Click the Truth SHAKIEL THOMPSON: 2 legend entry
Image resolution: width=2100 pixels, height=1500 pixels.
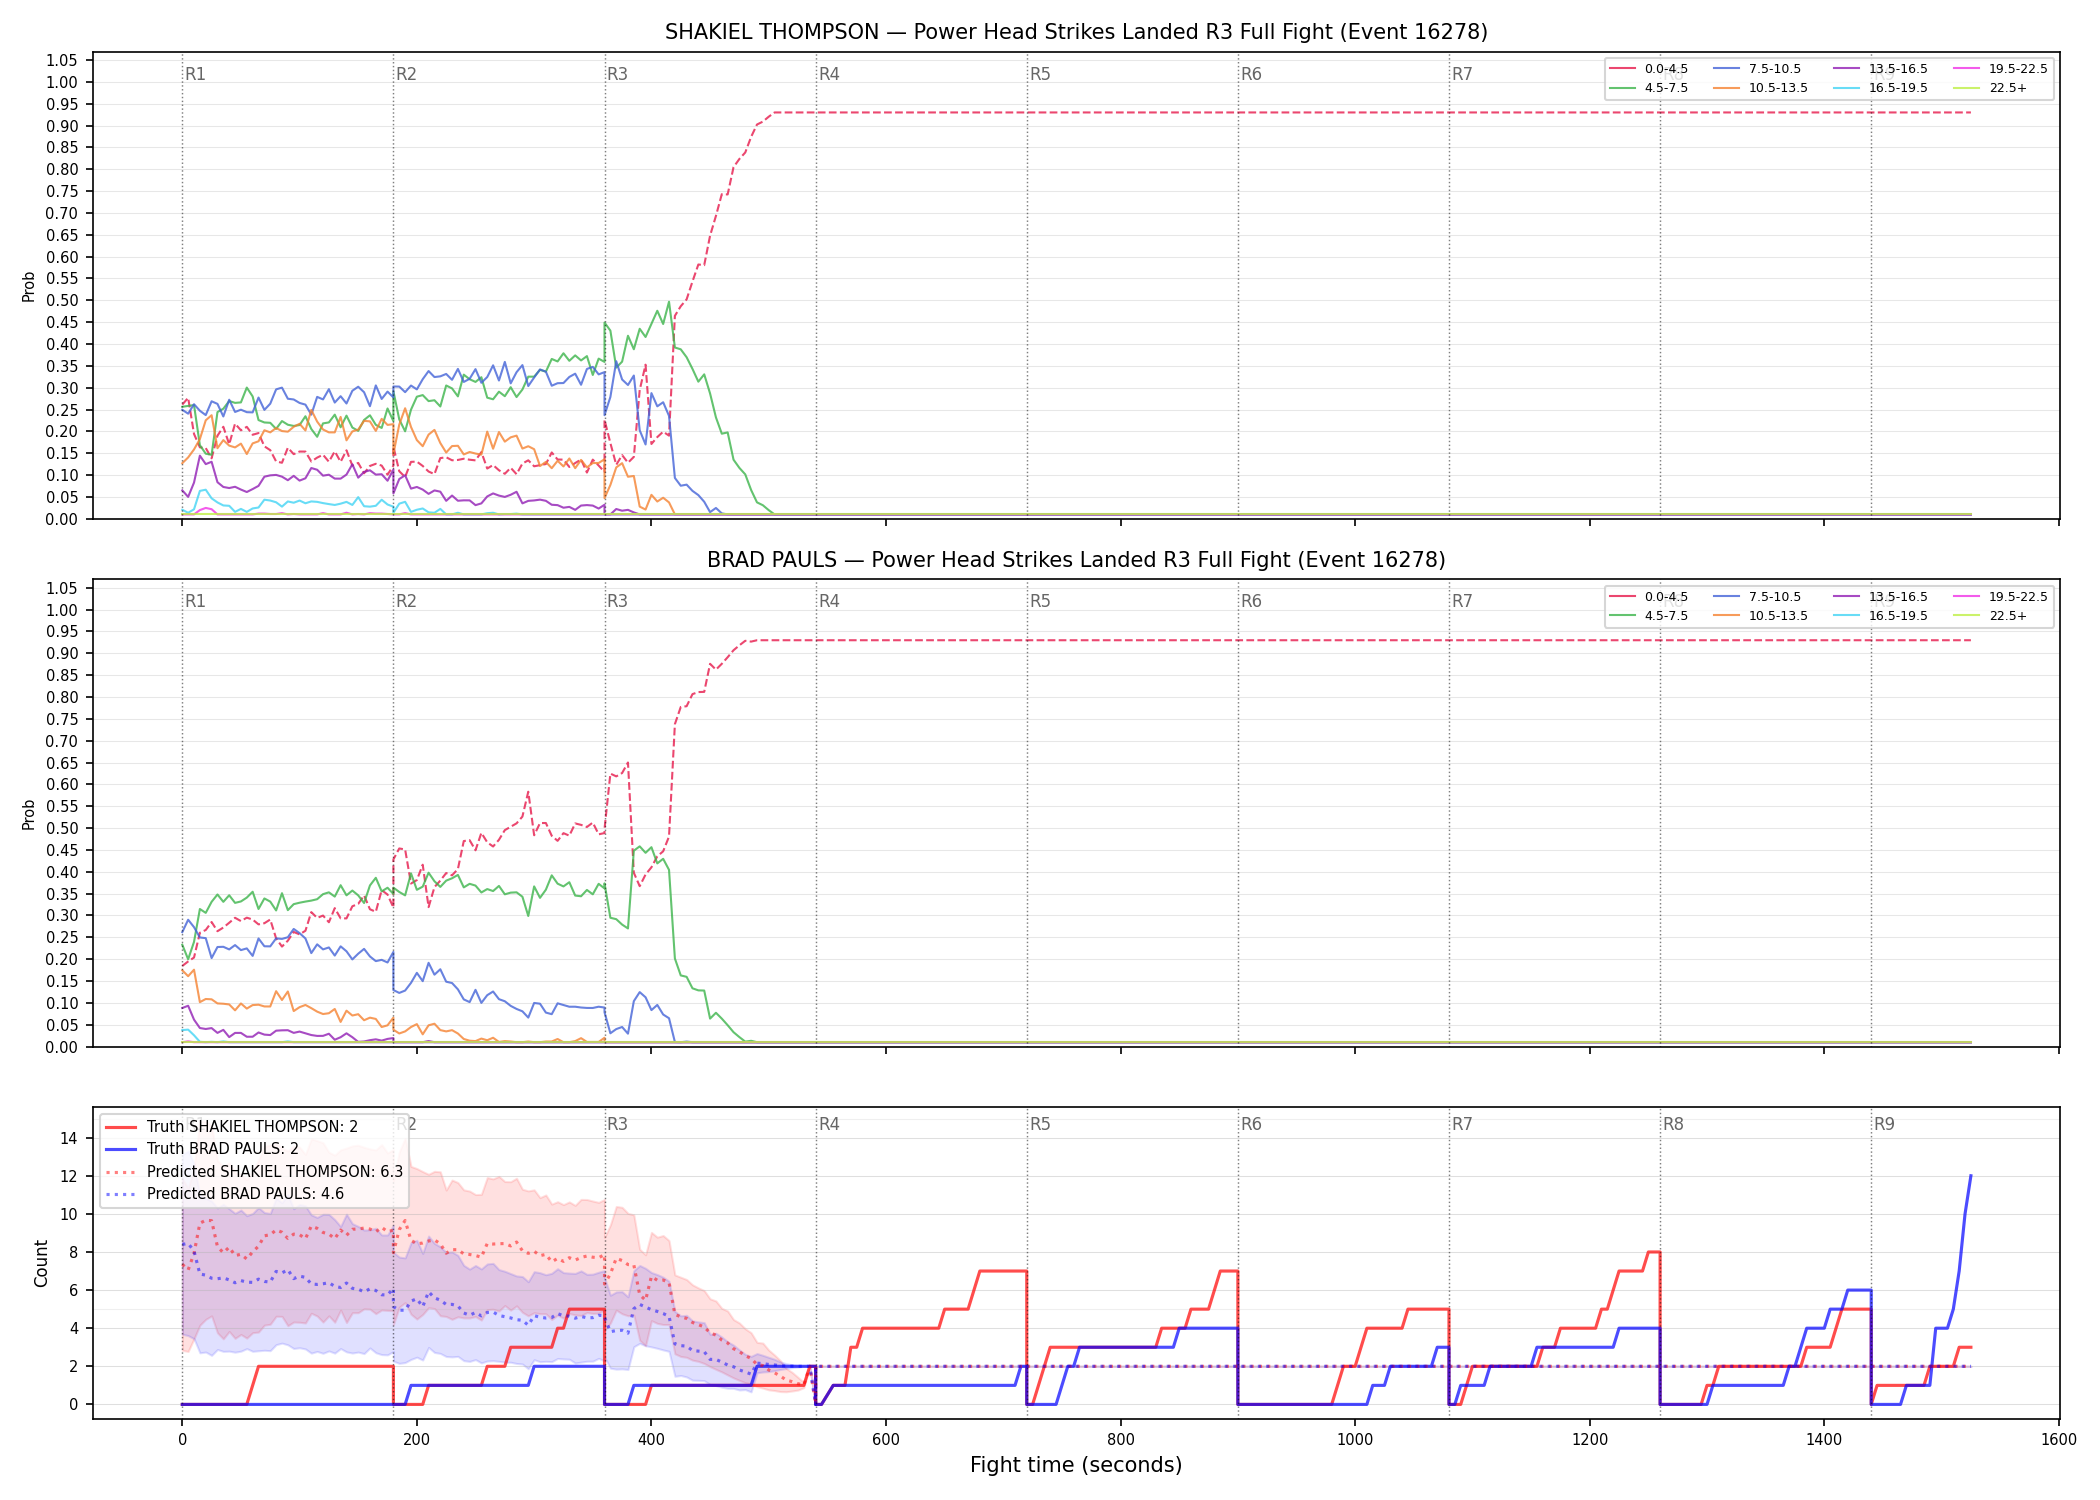[231, 1127]
